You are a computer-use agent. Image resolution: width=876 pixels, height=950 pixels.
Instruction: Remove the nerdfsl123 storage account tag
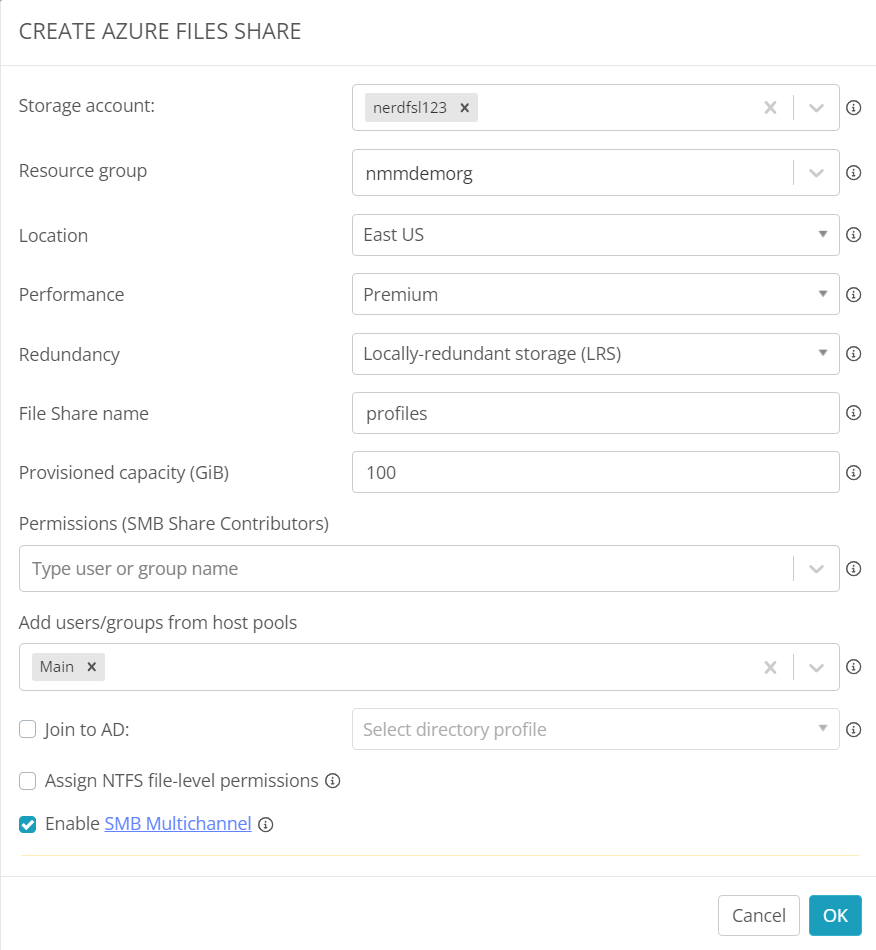[x=465, y=108]
